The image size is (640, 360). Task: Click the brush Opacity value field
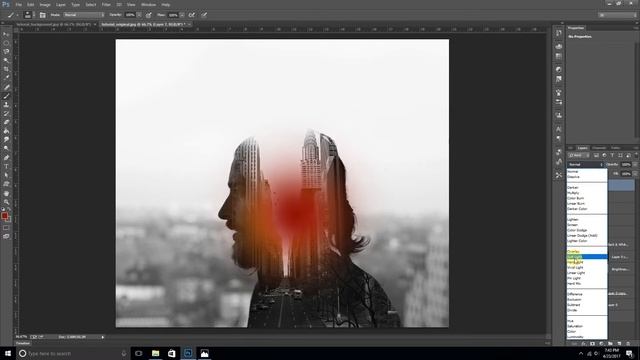point(130,15)
